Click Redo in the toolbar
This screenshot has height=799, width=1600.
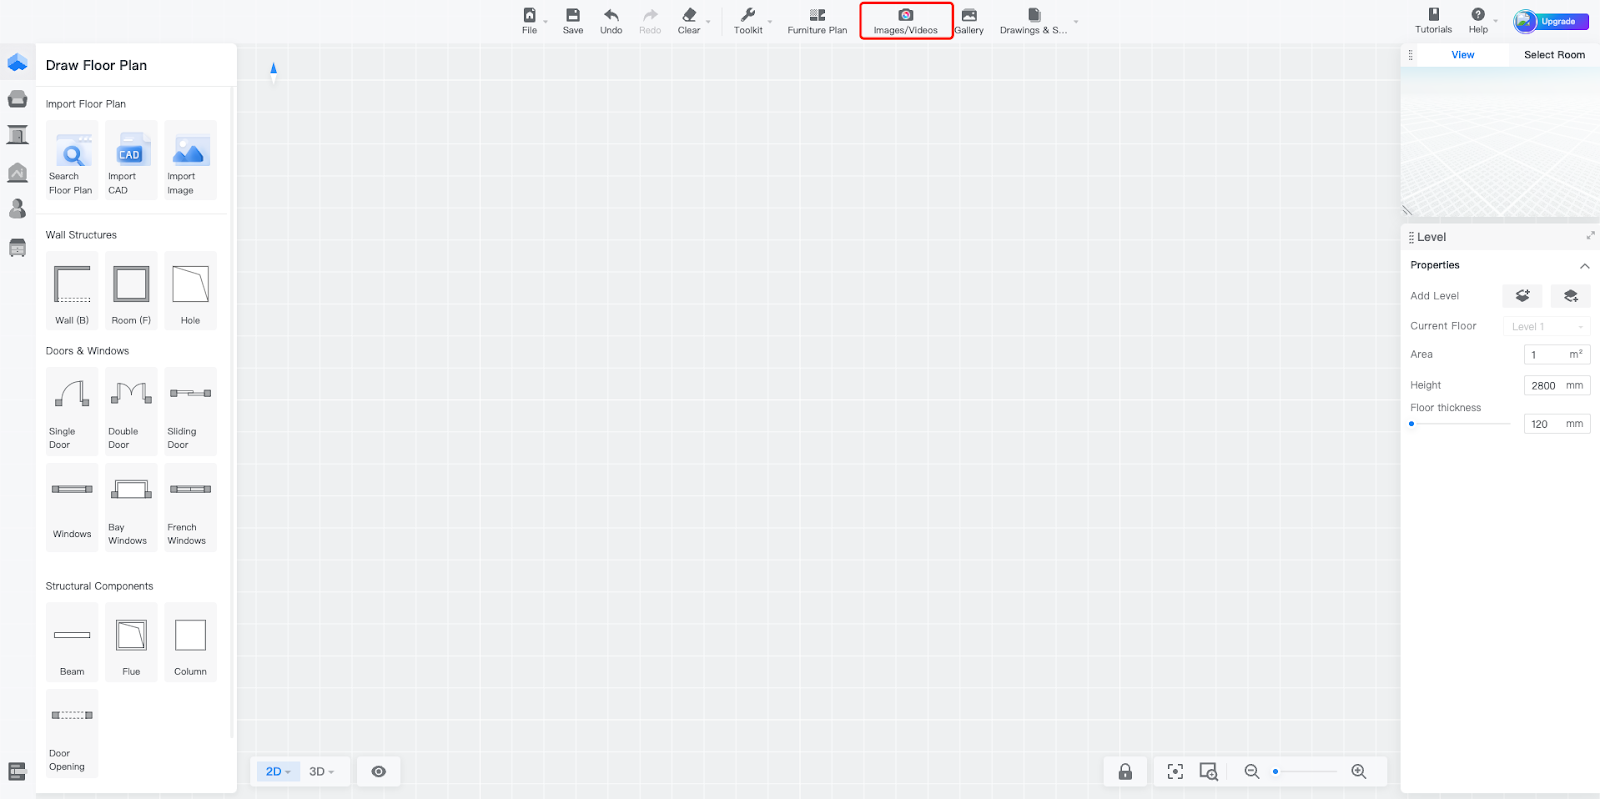tap(650, 21)
